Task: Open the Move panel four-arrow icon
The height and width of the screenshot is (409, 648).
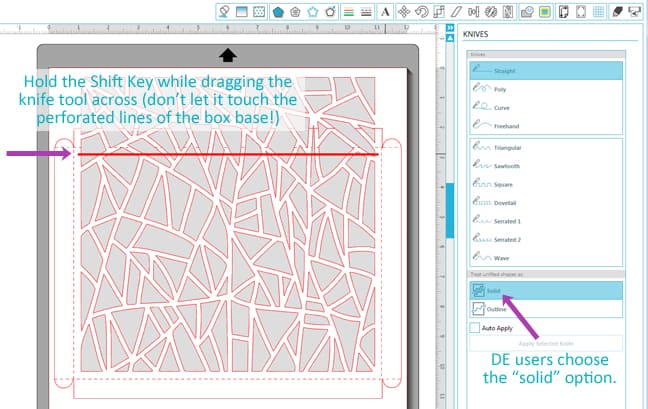Action: click(x=403, y=12)
